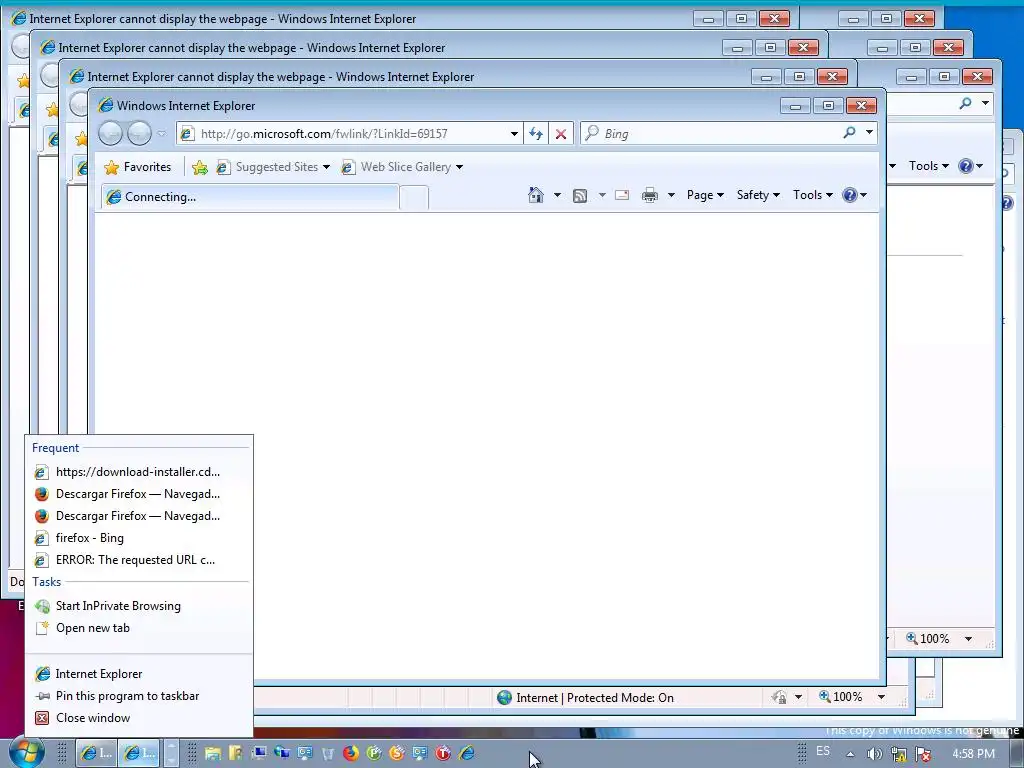Open the Page menu
Screen dimensions: 1024x768
tap(705, 195)
